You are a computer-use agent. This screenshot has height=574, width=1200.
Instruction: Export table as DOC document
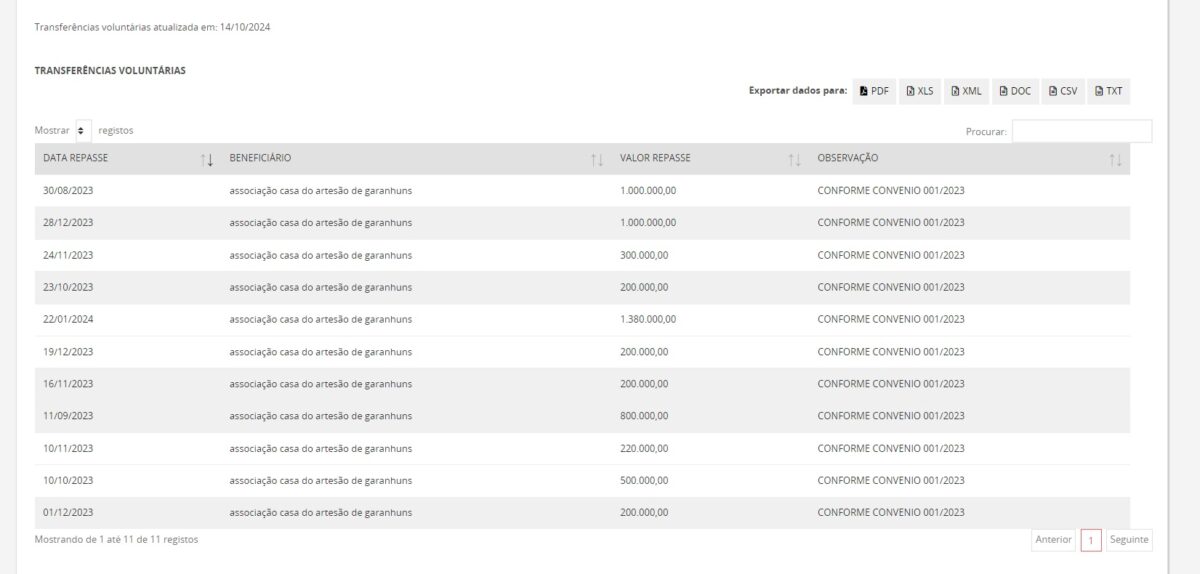point(1015,91)
